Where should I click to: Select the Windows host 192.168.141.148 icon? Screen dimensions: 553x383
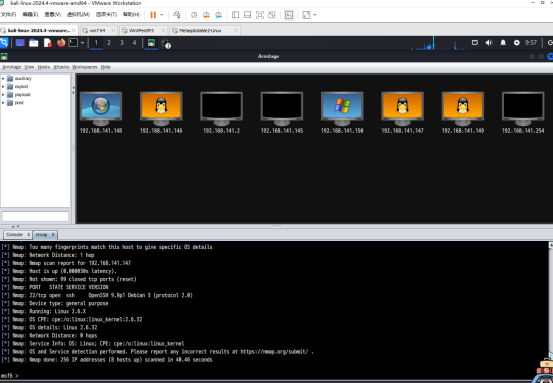[x=101, y=109]
